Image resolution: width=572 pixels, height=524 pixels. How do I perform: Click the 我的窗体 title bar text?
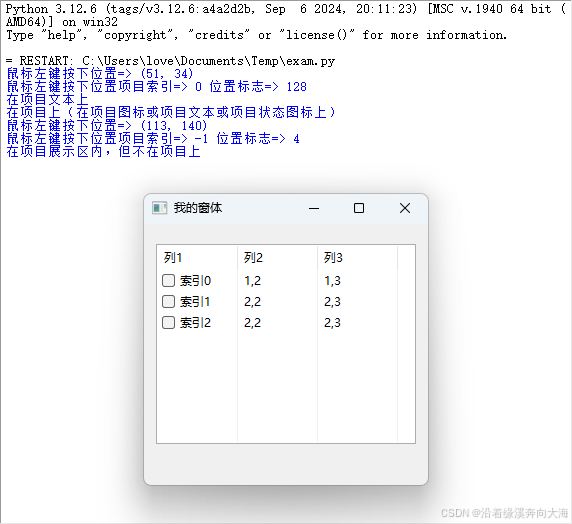[198, 208]
